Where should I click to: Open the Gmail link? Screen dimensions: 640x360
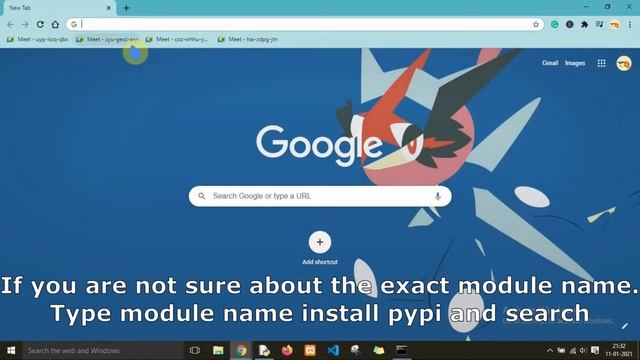pos(550,63)
